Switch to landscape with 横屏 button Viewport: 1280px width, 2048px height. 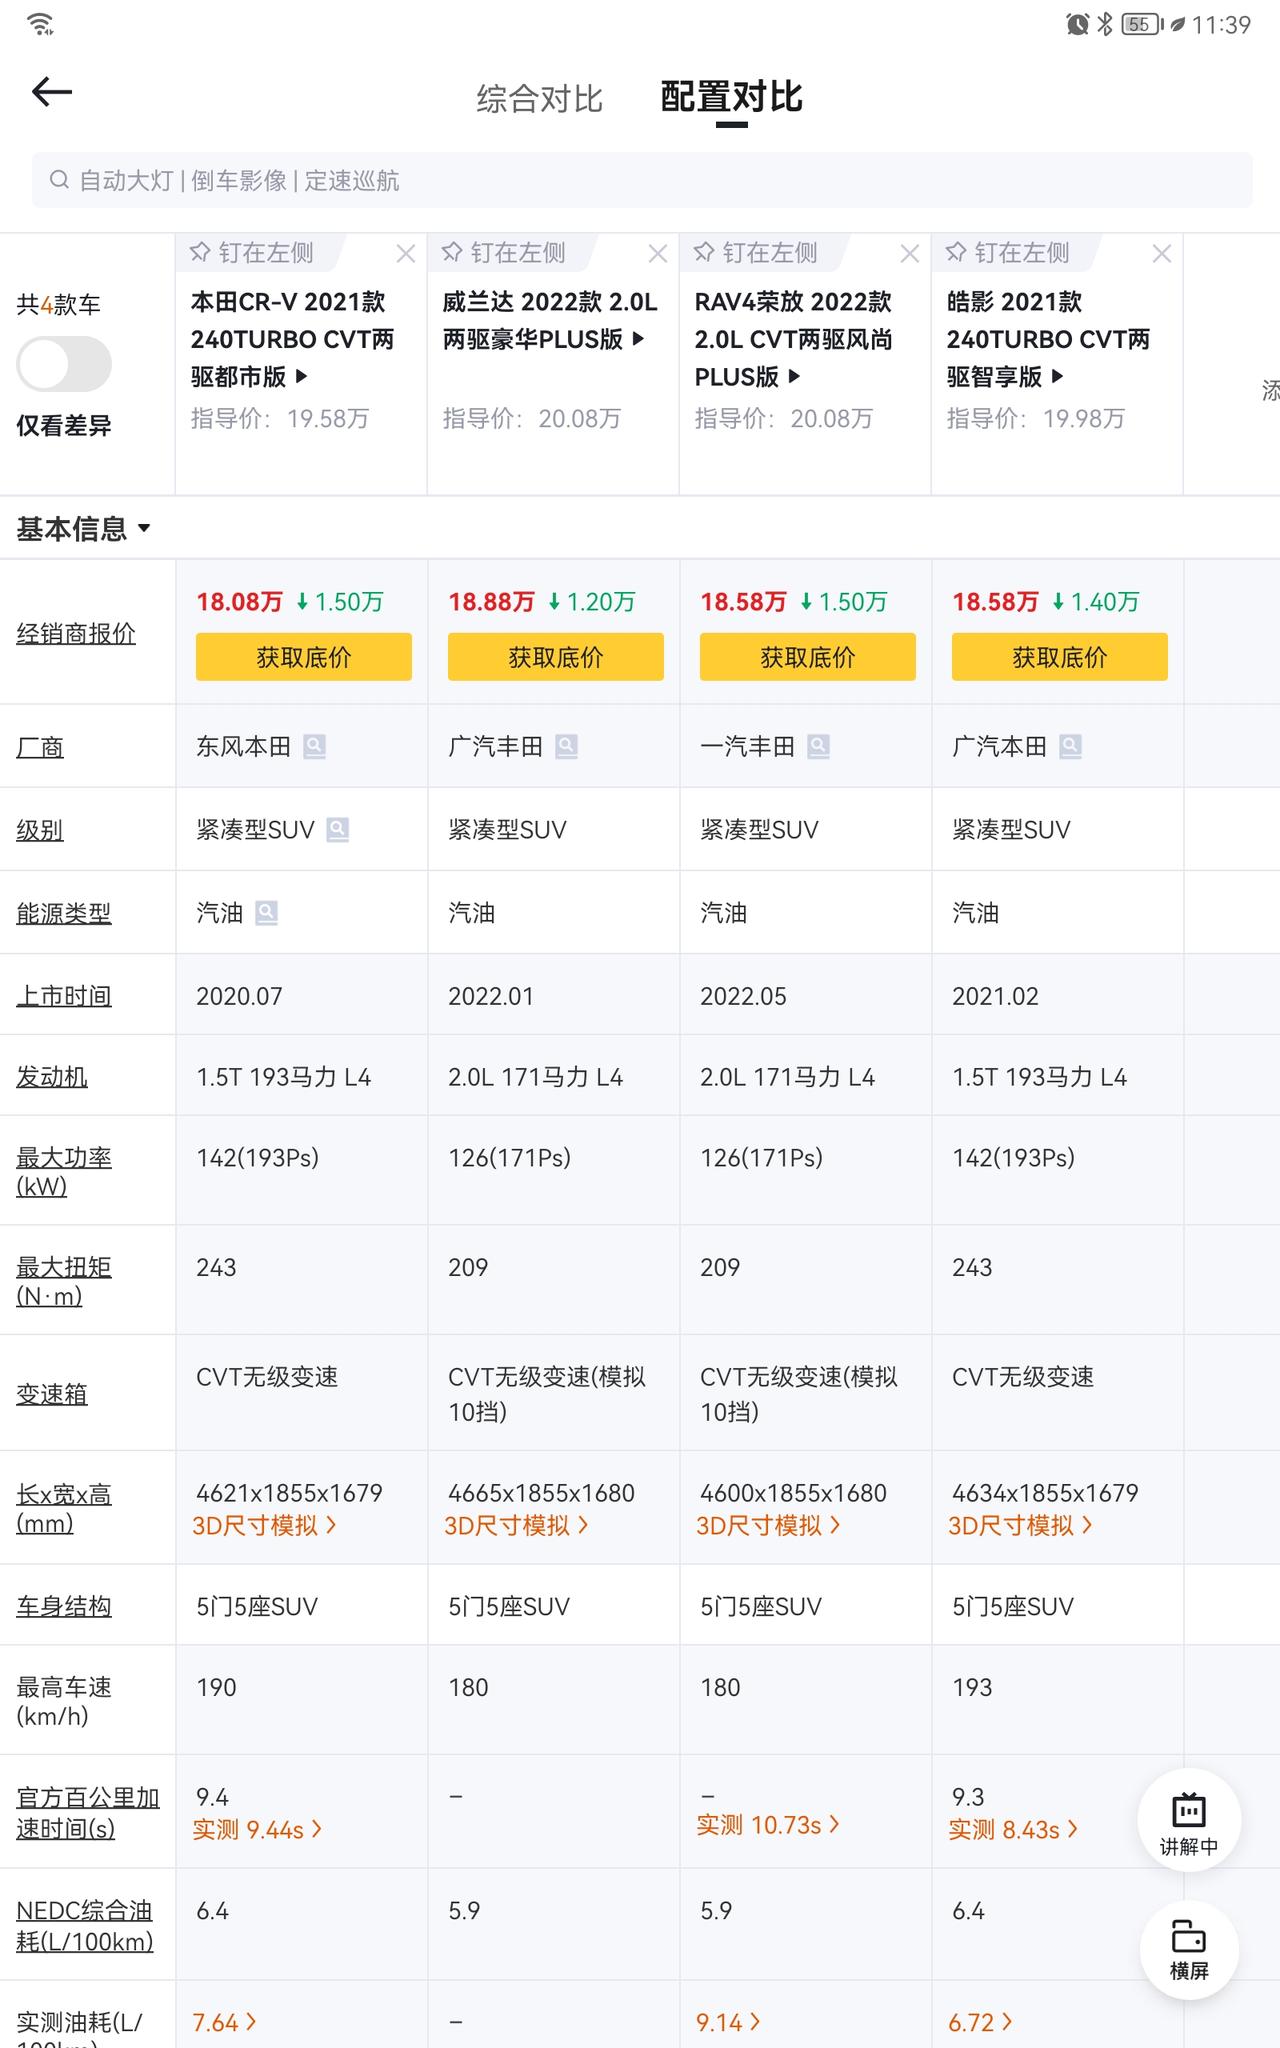coord(1189,1950)
